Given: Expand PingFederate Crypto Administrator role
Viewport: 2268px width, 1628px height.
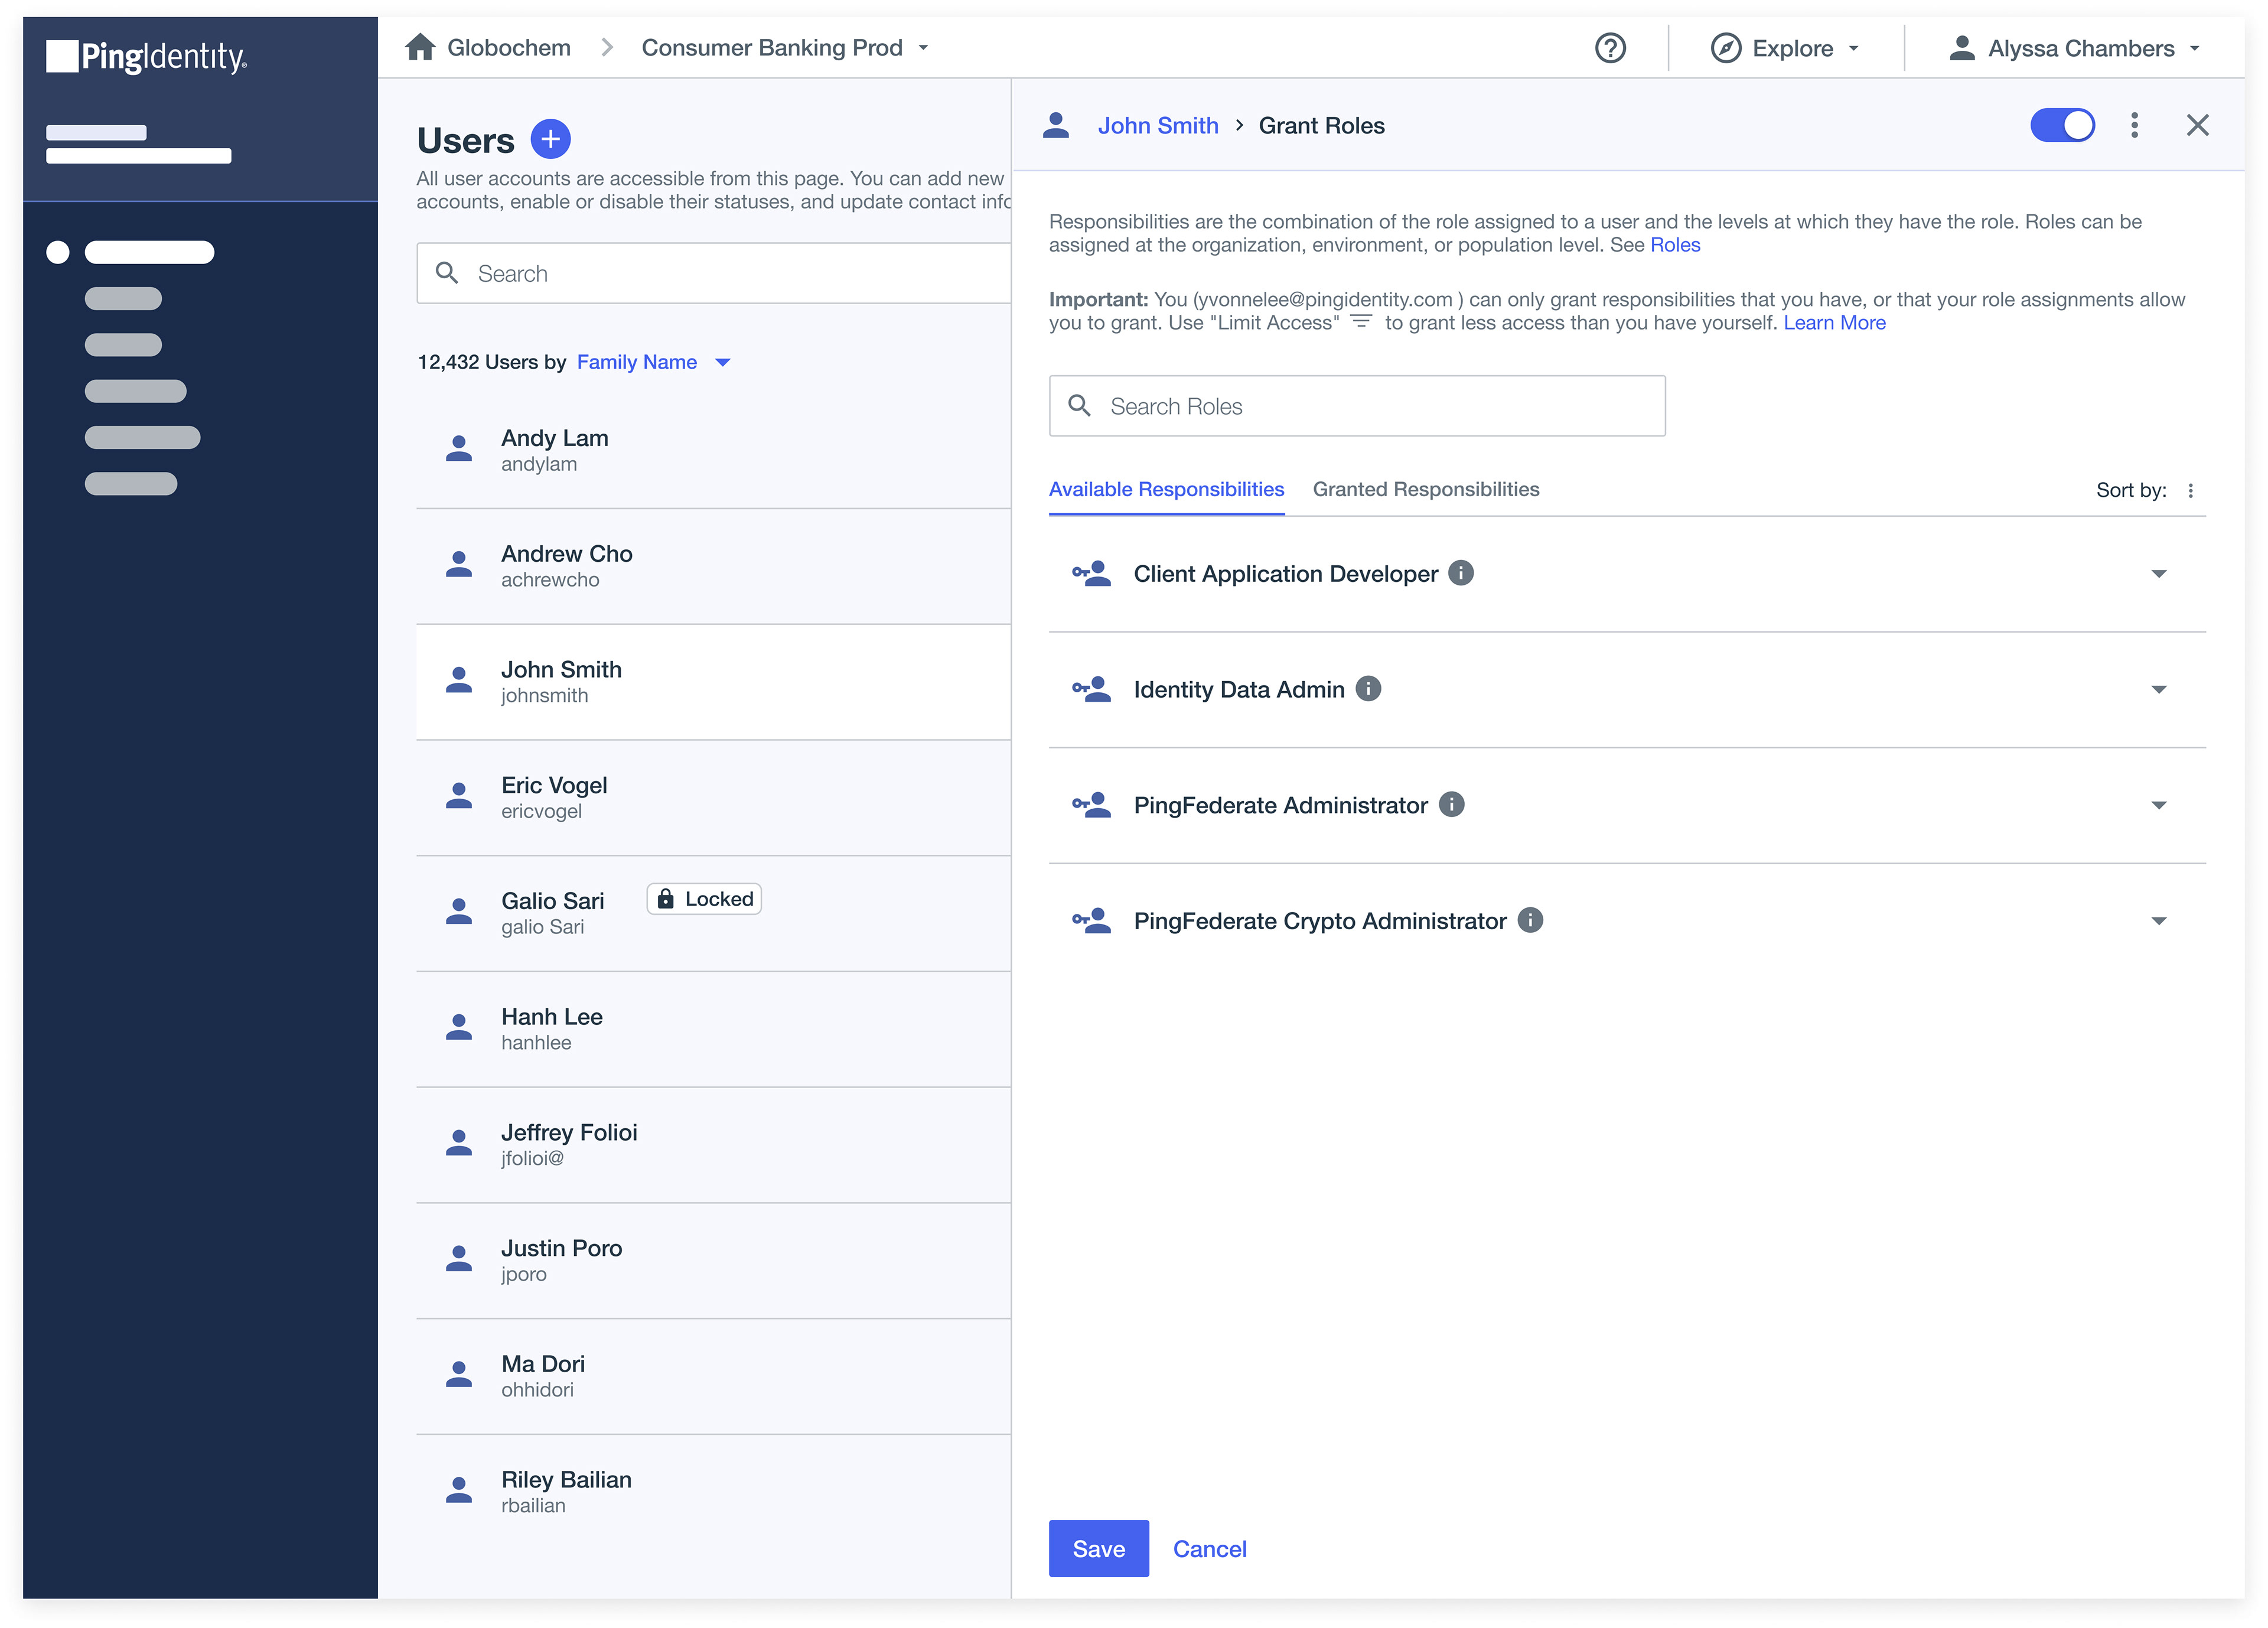Looking at the screenshot, I should click(2158, 921).
